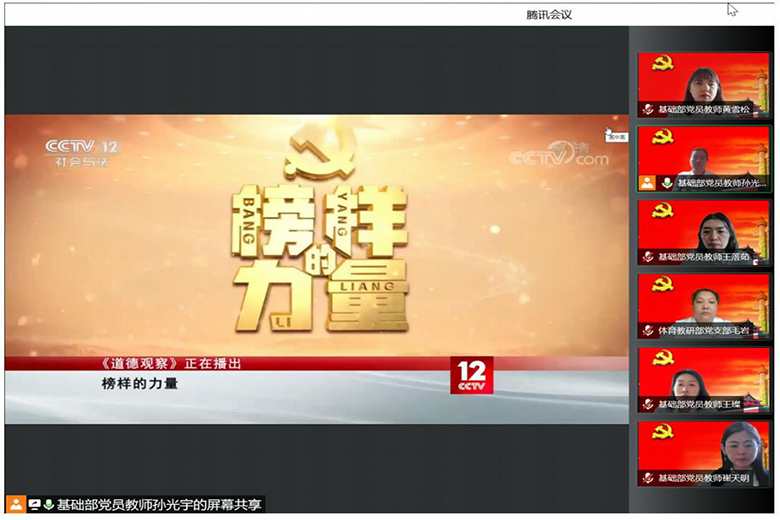Image resolution: width=780 pixels, height=520 pixels.
Task: Select participant 王瑾's video thumbnail
Action: point(703,381)
